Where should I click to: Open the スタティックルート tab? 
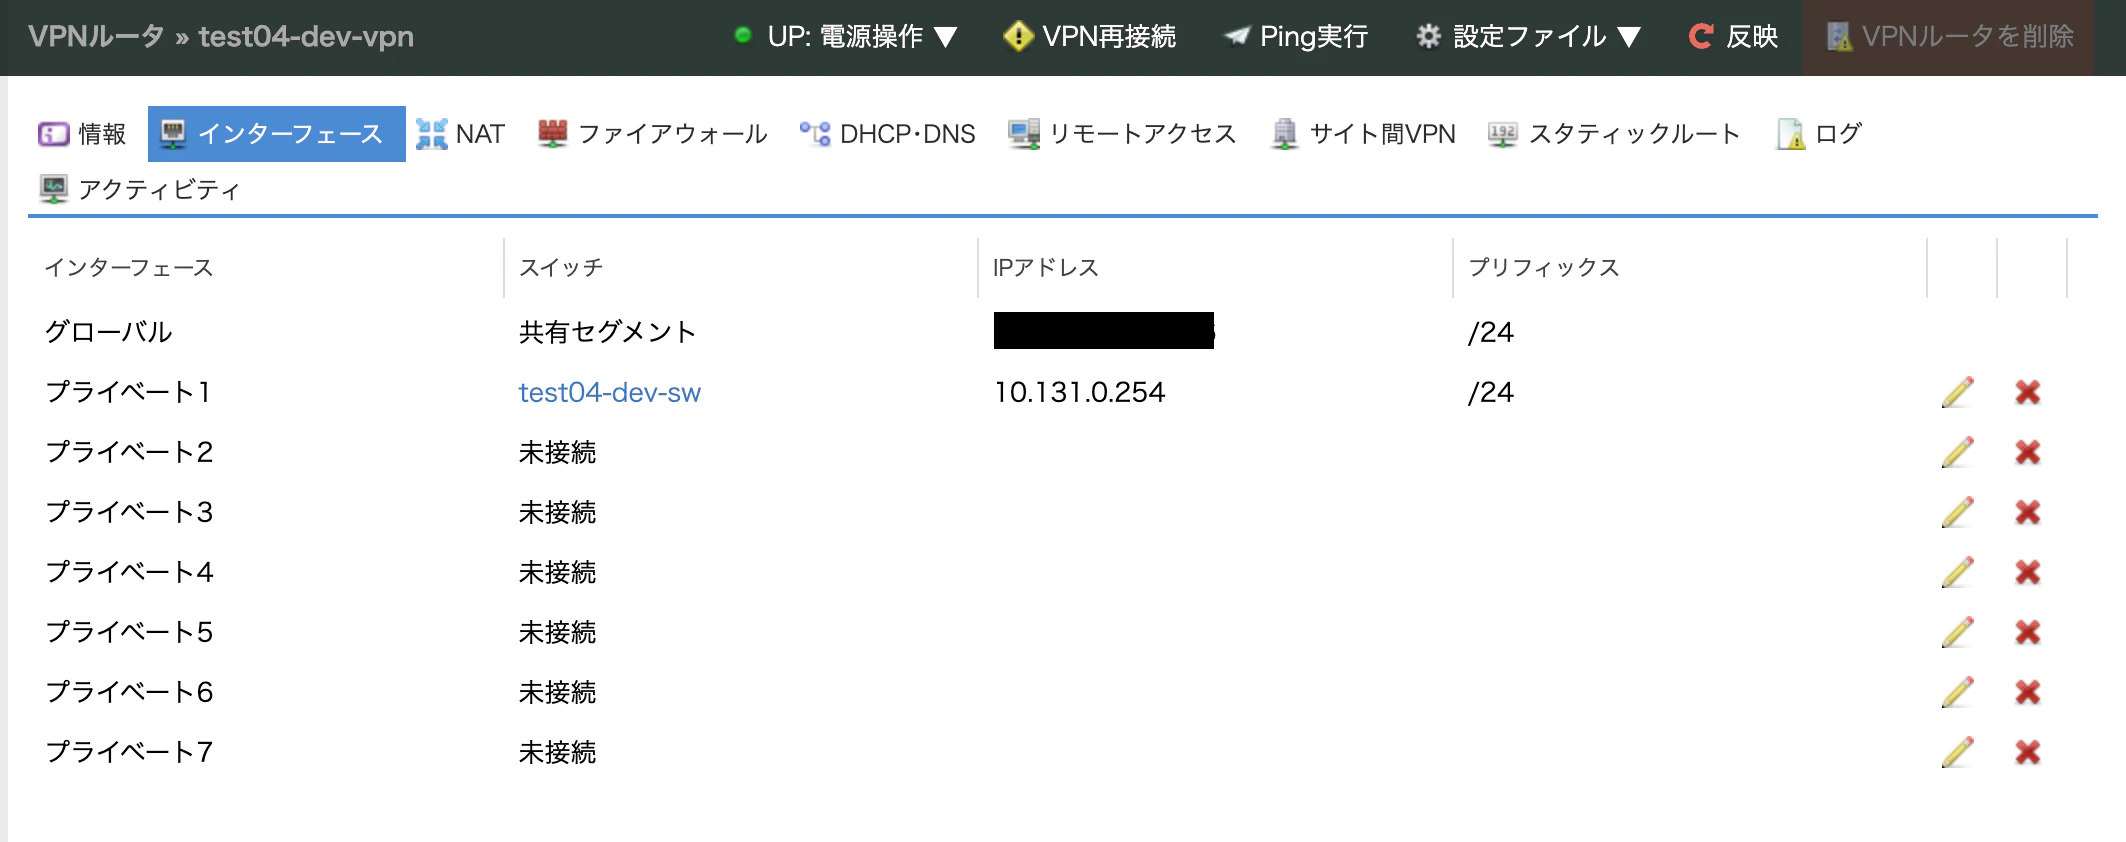(x=1613, y=133)
